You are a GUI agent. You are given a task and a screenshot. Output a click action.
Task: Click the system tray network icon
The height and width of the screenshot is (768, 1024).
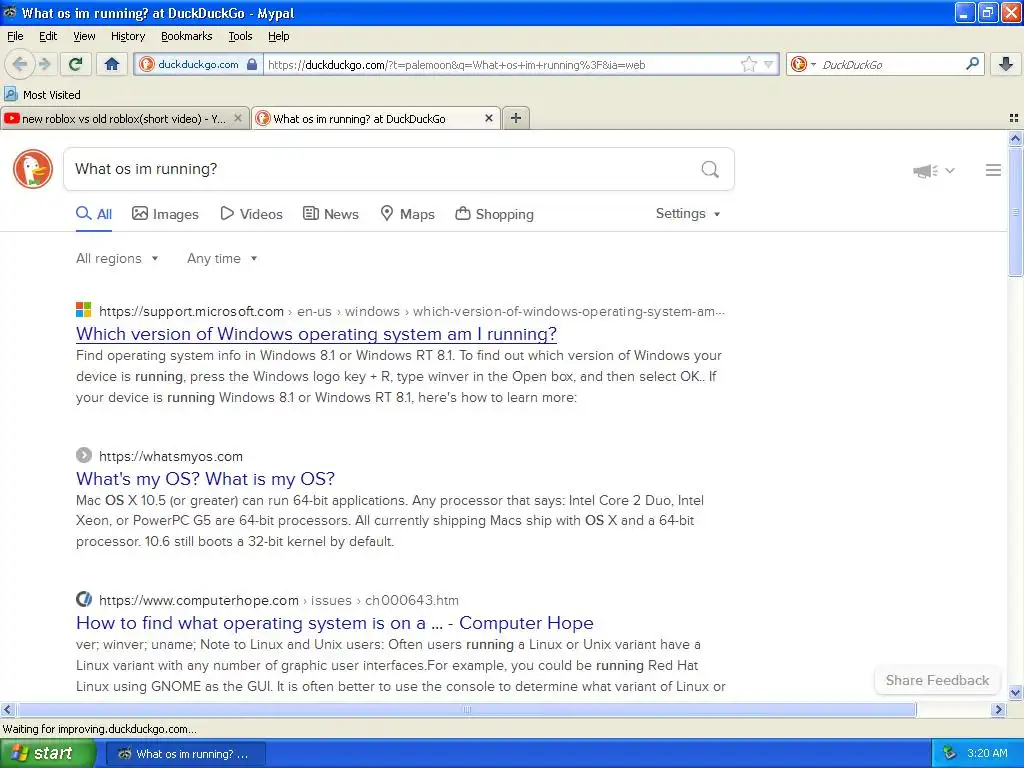click(x=950, y=754)
